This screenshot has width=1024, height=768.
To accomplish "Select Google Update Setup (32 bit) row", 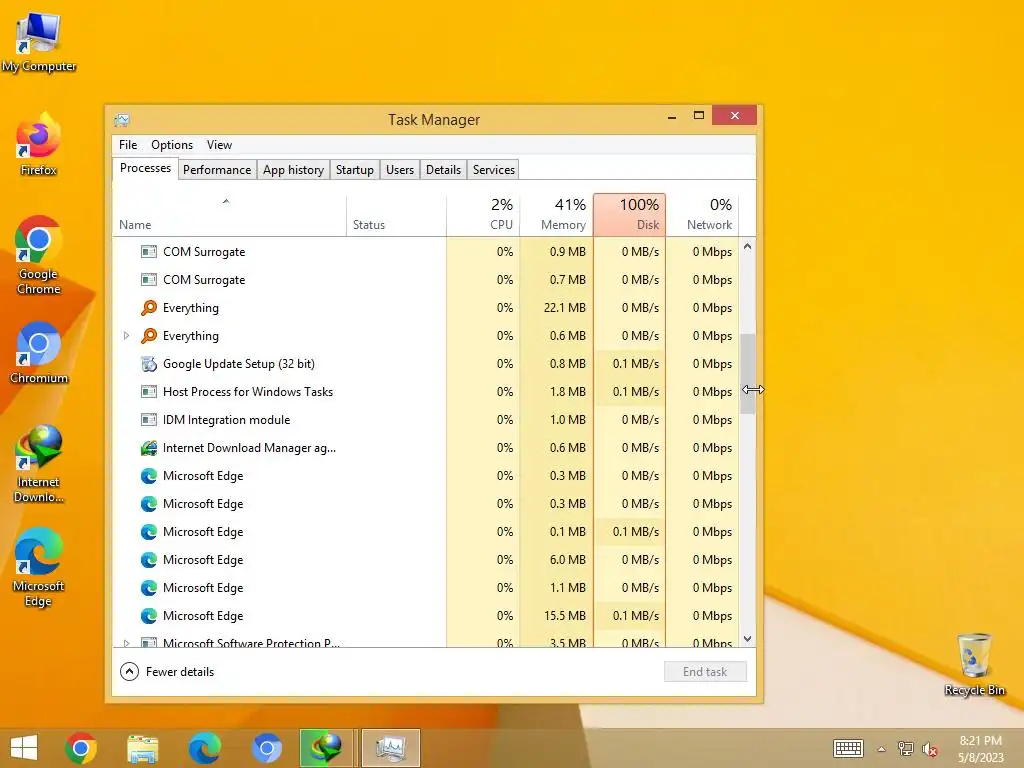I will tap(426, 364).
